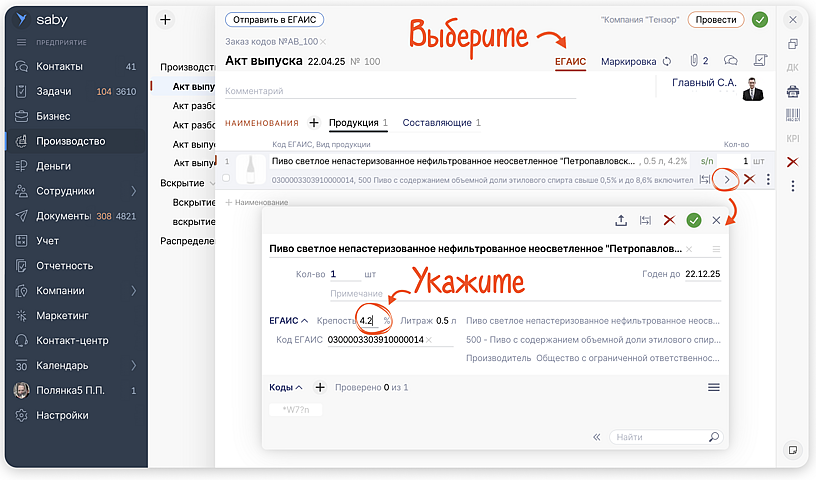Expand product row with right chevron
Viewport: 816px width, 480px height.
727,179
